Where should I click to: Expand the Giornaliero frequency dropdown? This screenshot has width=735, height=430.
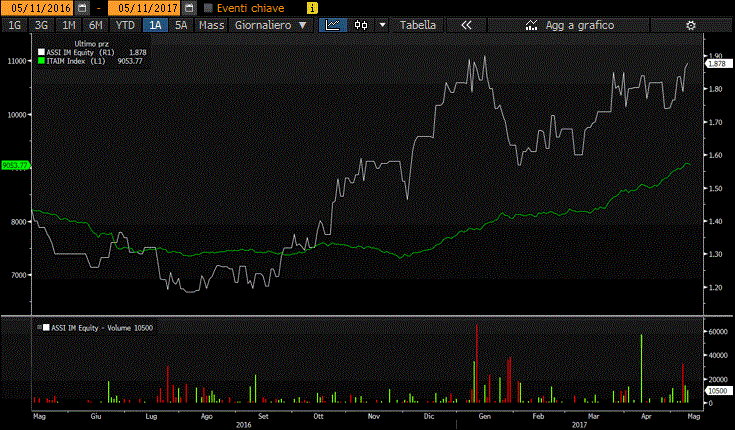[271, 24]
